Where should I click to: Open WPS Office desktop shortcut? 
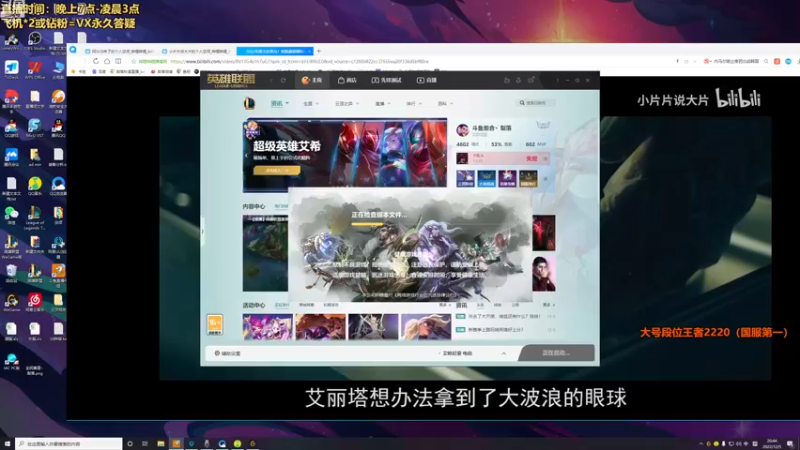coord(35,70)
